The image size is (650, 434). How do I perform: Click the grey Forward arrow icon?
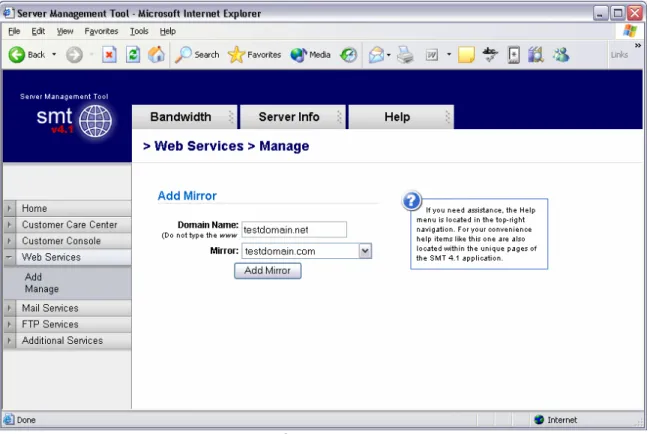(x=75, y=55)
